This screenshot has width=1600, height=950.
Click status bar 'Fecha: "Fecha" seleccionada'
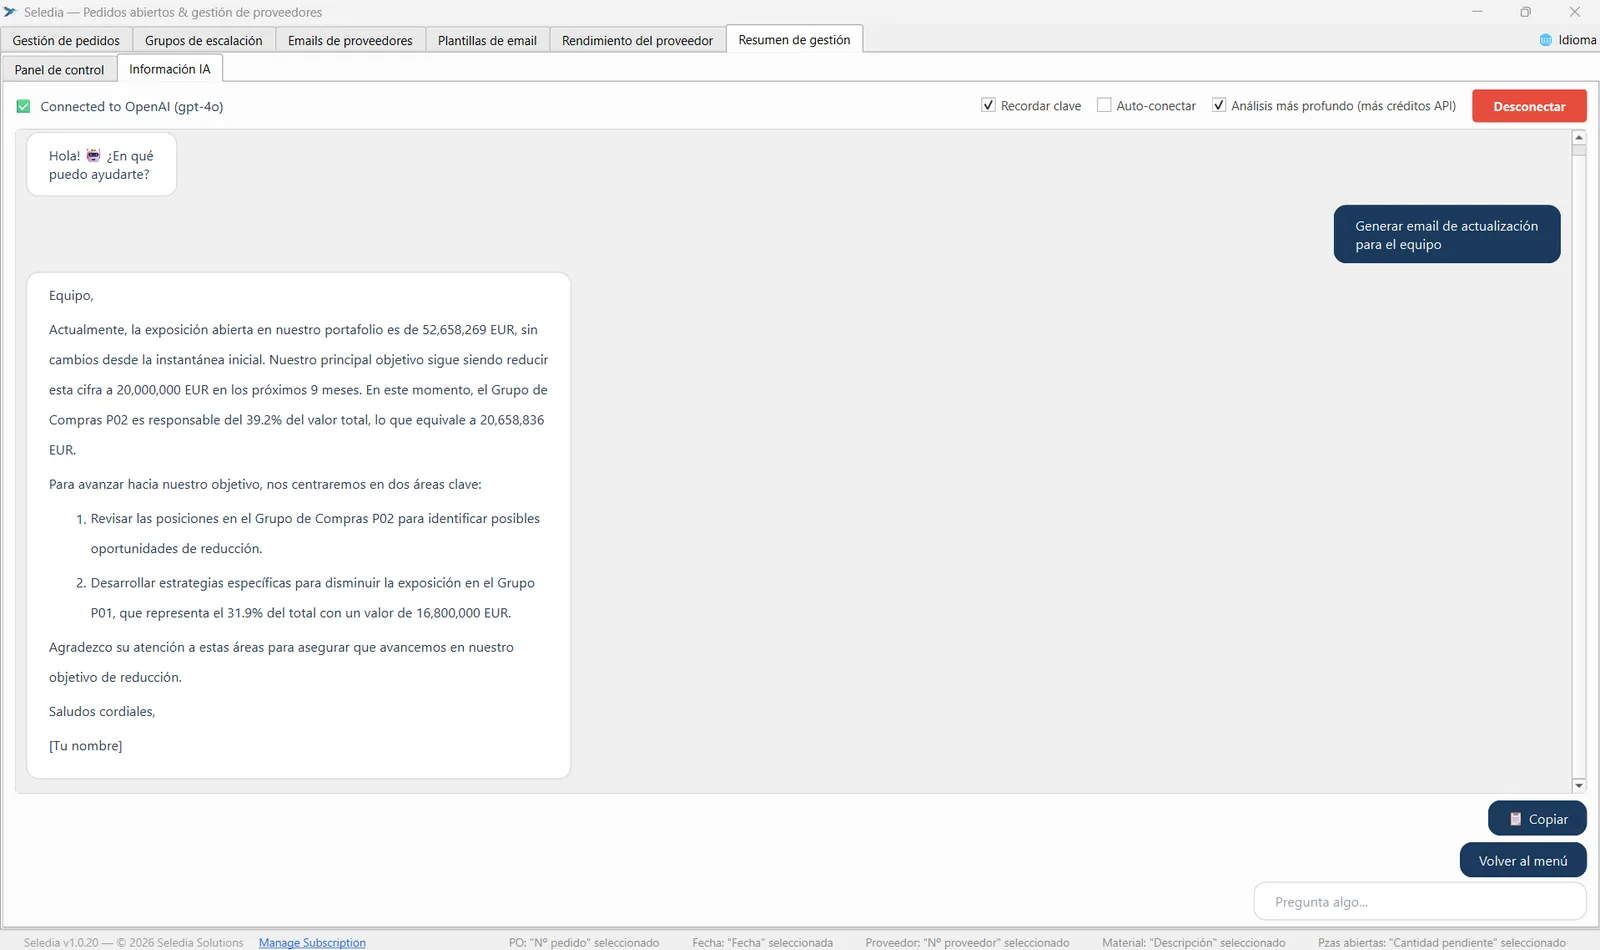pyautogui.click(x=762, y=943)
